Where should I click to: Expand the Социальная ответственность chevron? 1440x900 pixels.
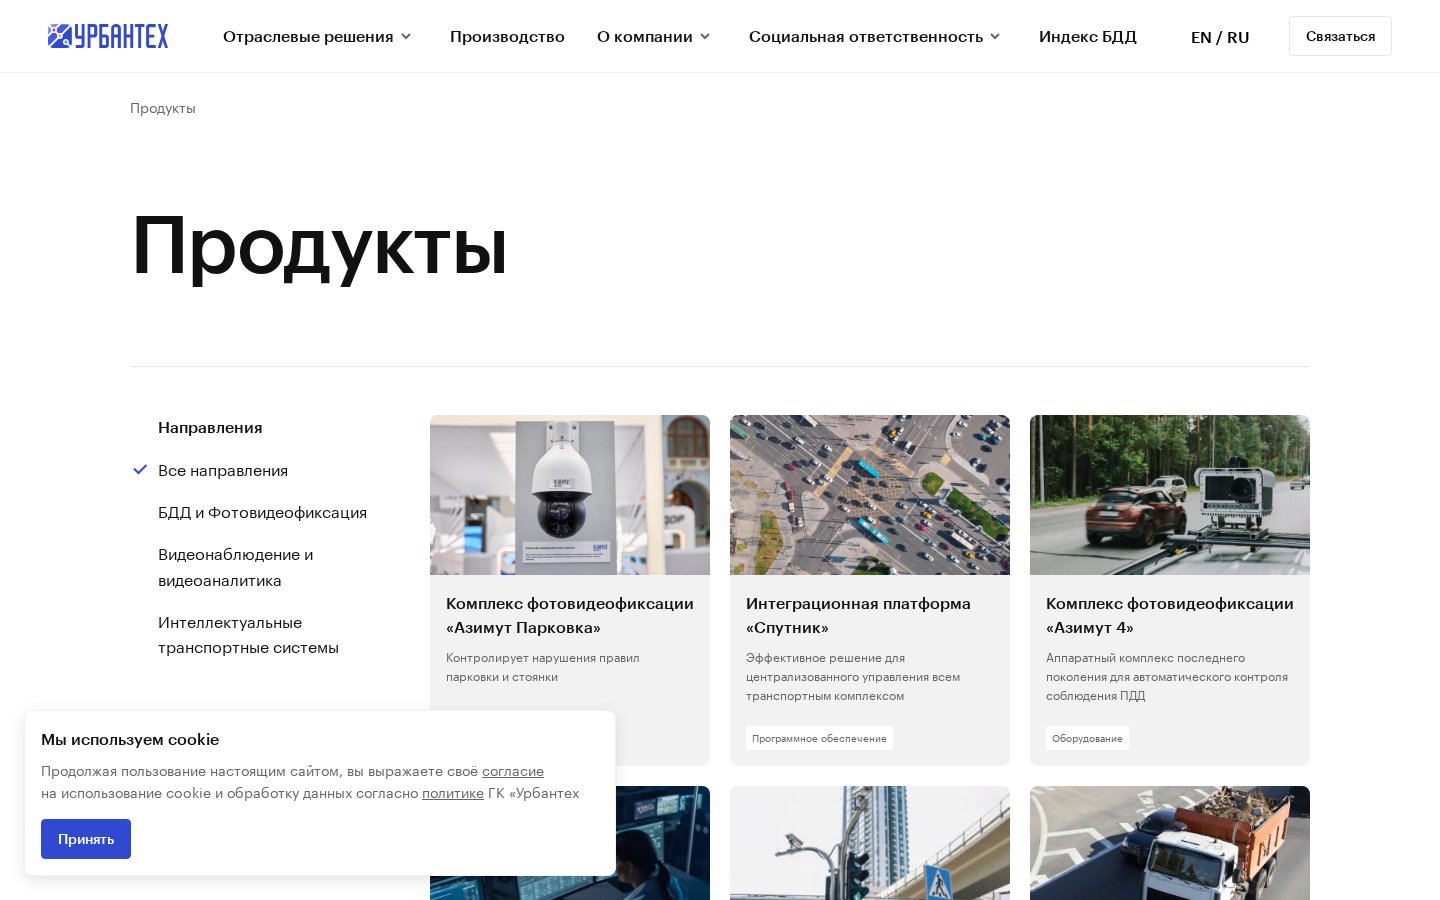pos(995,37)
